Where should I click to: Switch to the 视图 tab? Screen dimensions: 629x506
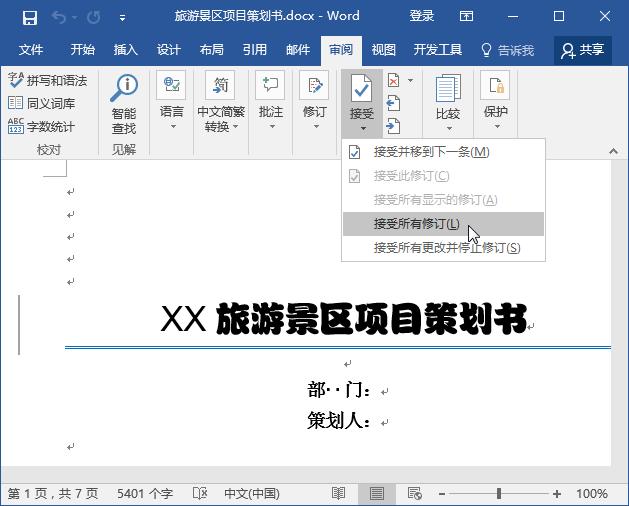click(383, 50)
